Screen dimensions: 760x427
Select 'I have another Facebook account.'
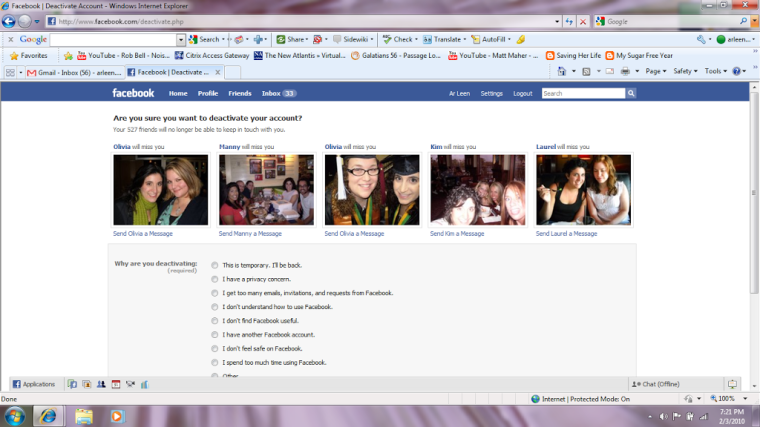214,335
